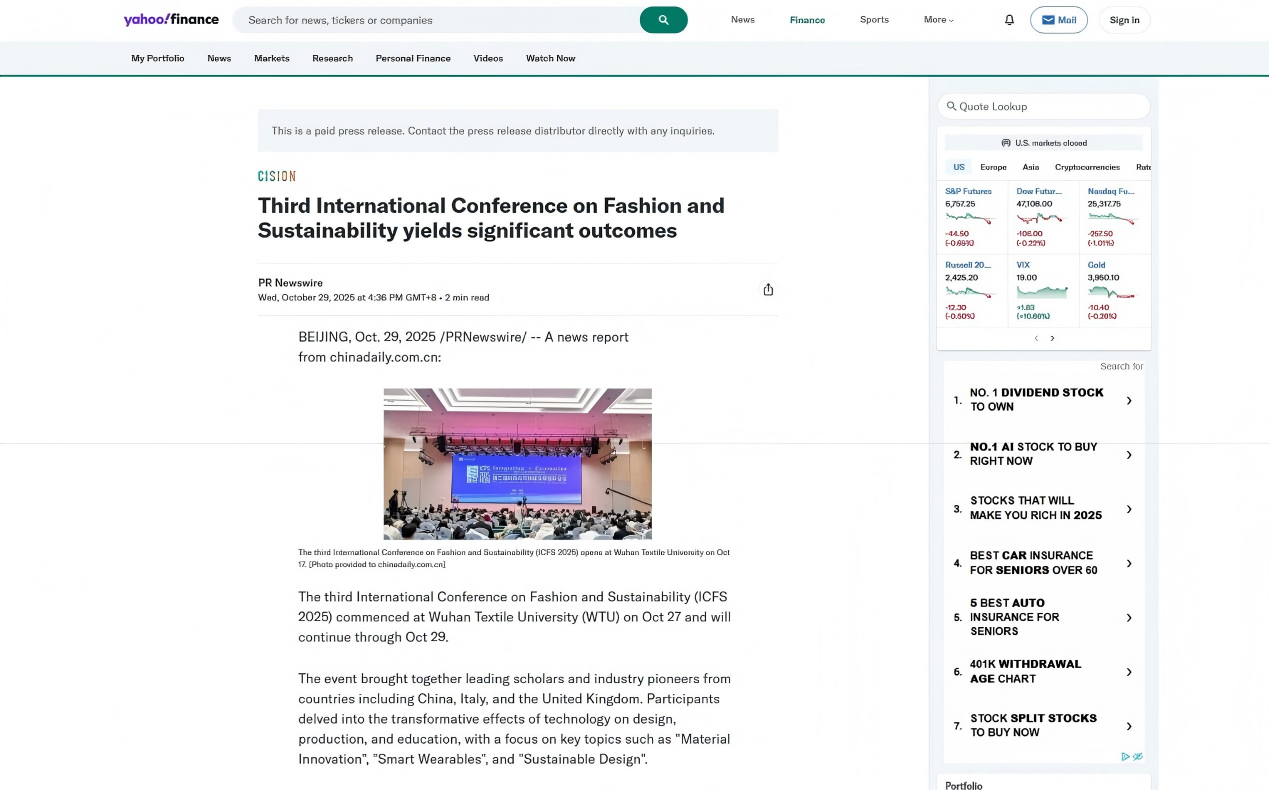Open the My Portfolio menu item
The width and height of the screenshot is (1269, 790).
[x=158, y=58]
